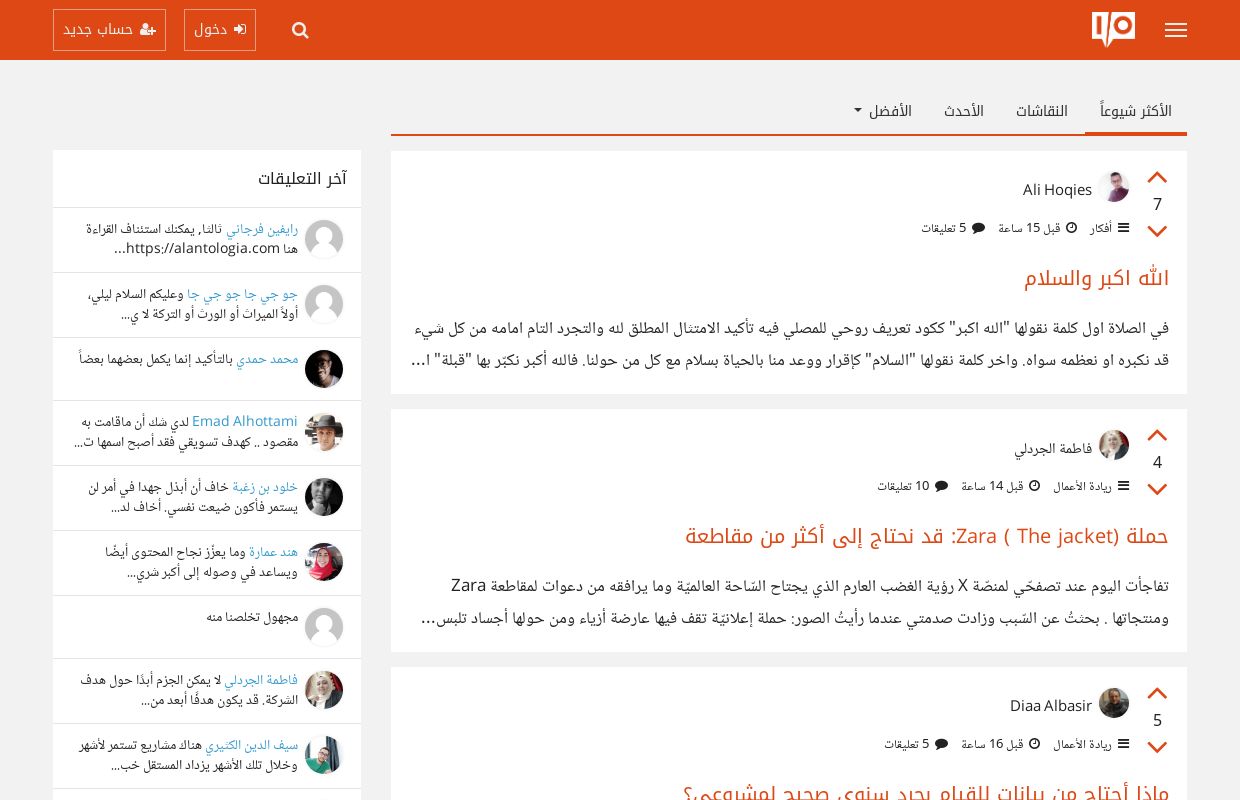Upvote the Zara campaign post

[1157, 436]
